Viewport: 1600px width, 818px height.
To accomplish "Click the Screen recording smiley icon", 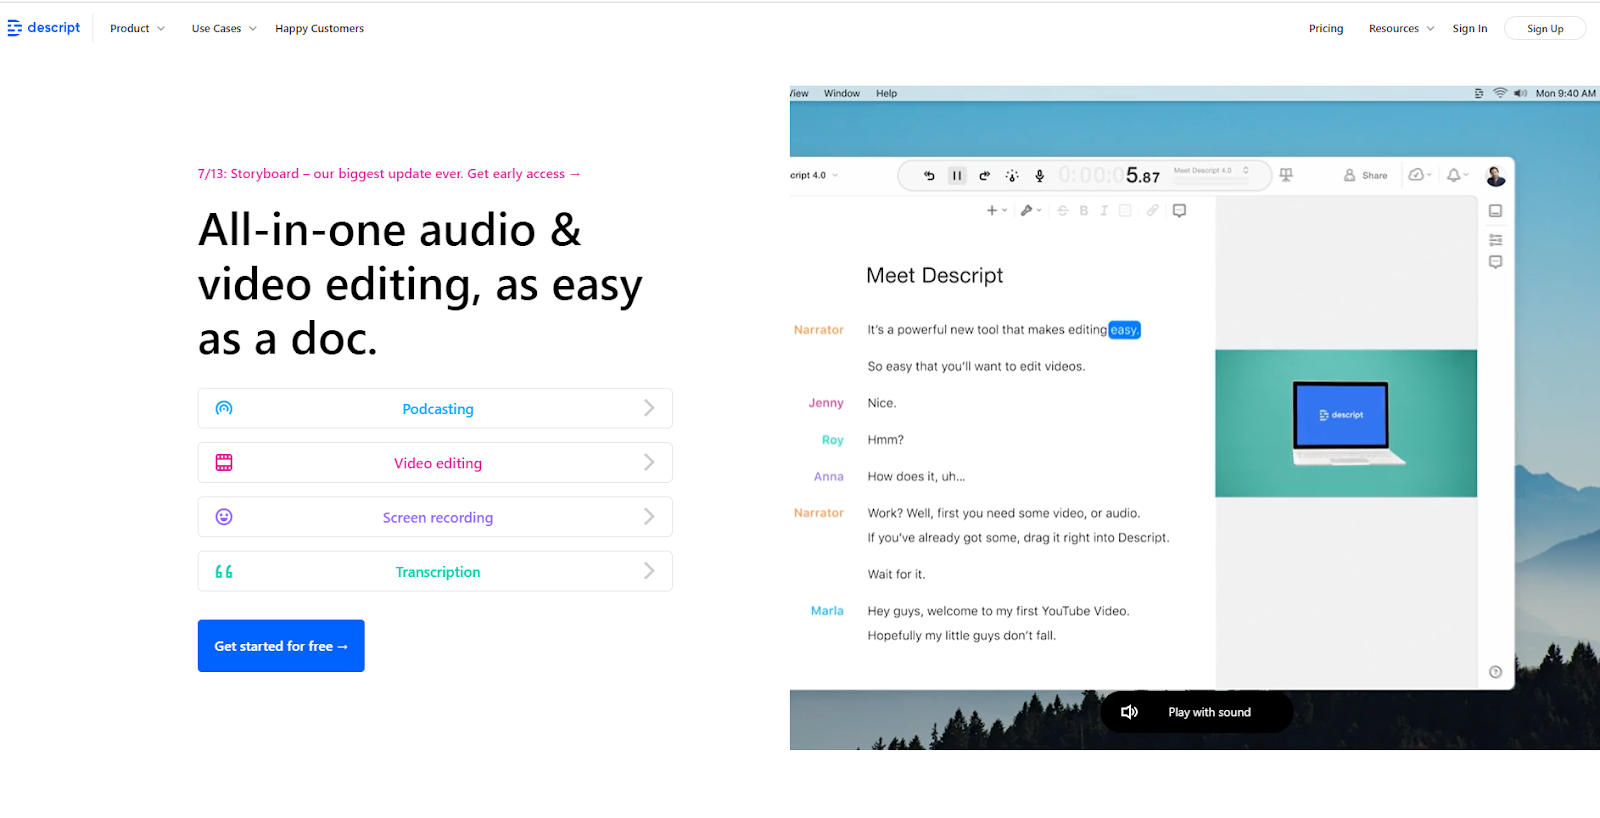I will click(224, 517).
